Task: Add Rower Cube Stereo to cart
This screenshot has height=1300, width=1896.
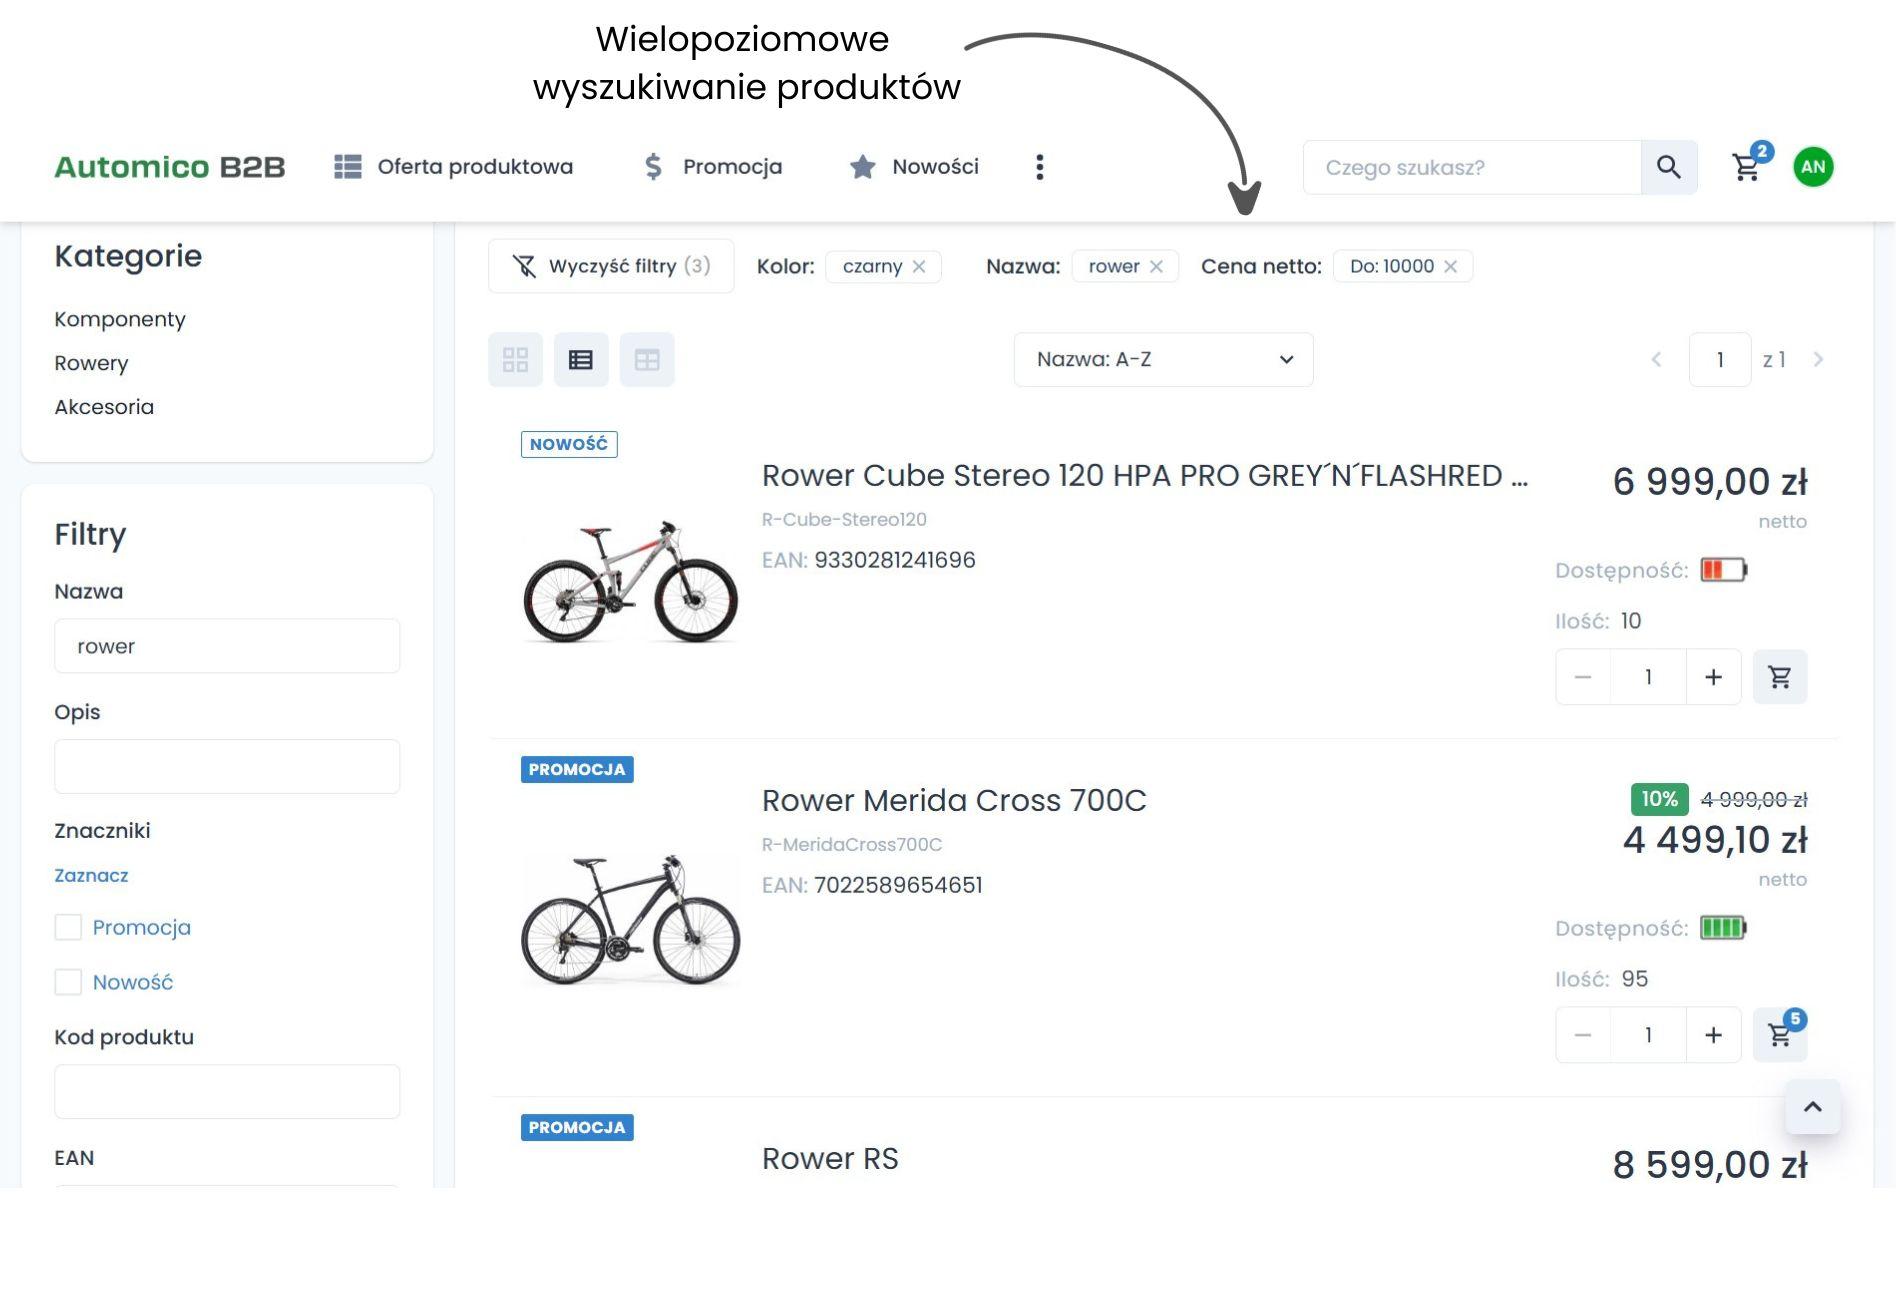Action: pos(1779,677)
